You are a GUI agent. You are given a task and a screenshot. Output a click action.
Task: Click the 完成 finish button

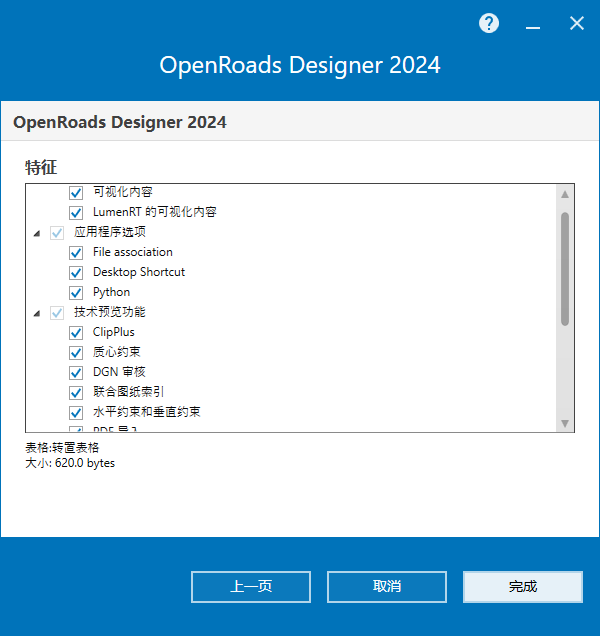point(523,587)
